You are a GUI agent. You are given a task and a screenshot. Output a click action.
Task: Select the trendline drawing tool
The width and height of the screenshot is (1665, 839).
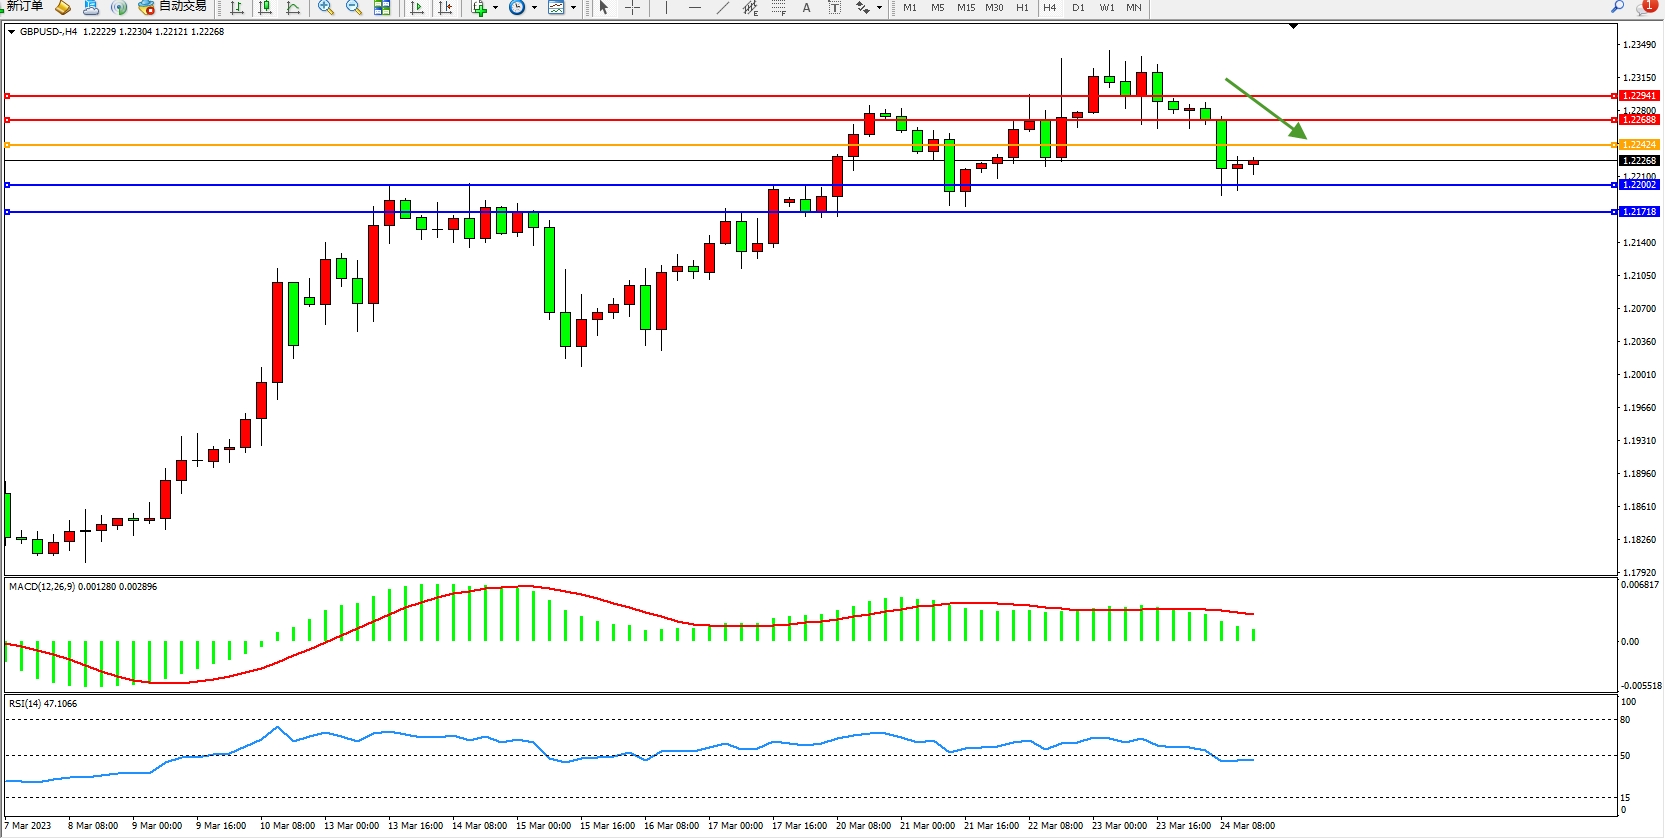[x=723, y=8]
